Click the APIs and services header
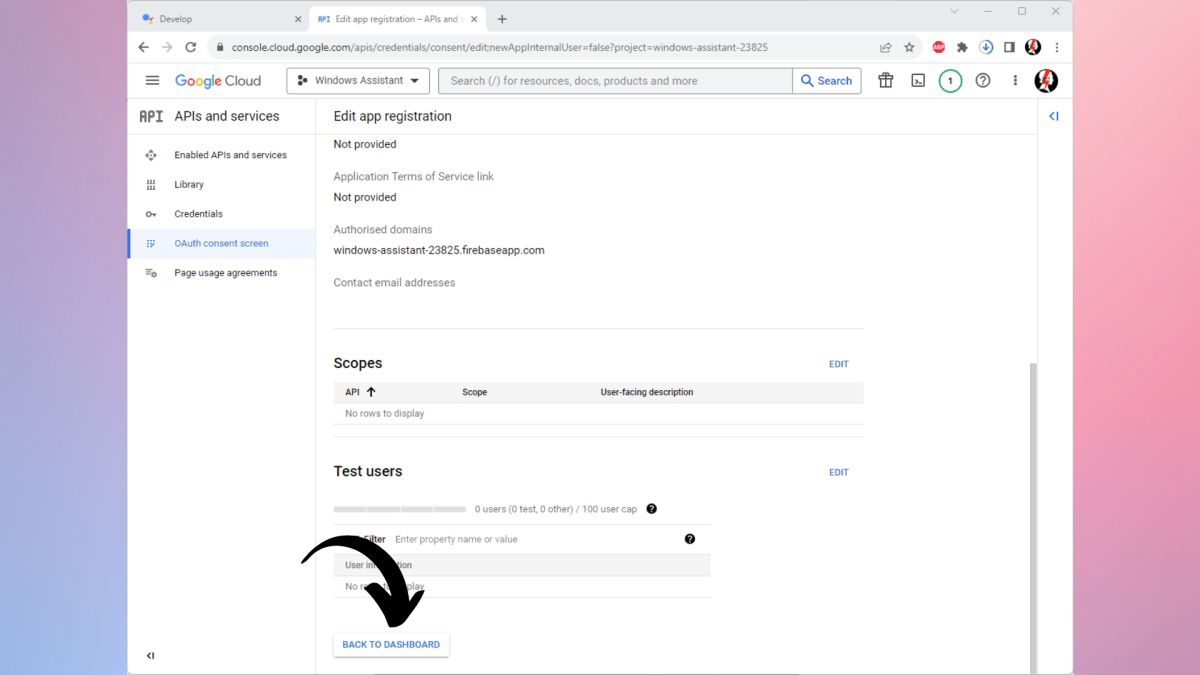 pyautogui.click(x=227, y=116)
